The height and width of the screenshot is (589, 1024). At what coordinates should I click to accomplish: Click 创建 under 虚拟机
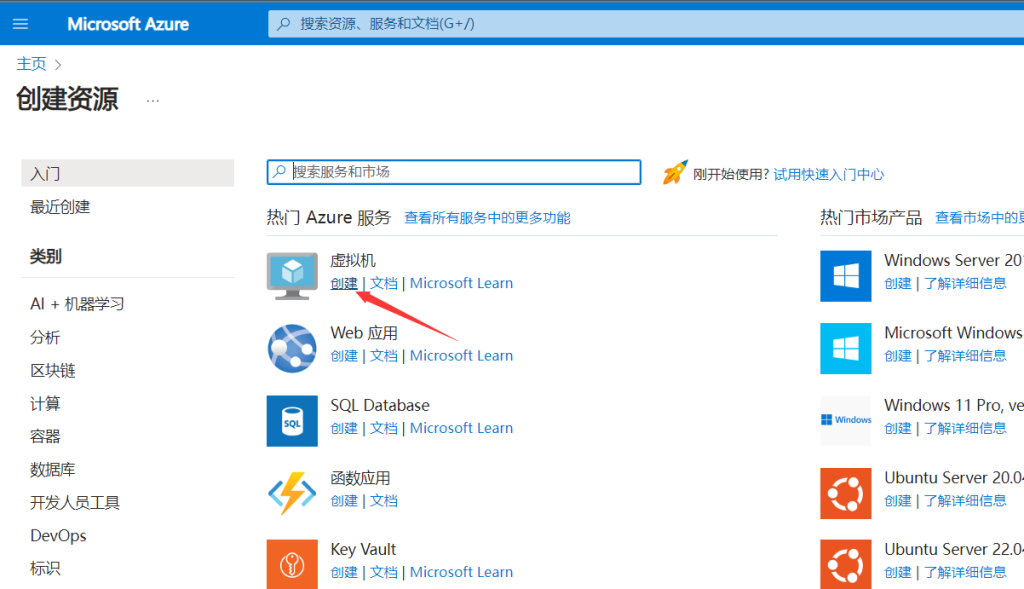tap(344, 283)
